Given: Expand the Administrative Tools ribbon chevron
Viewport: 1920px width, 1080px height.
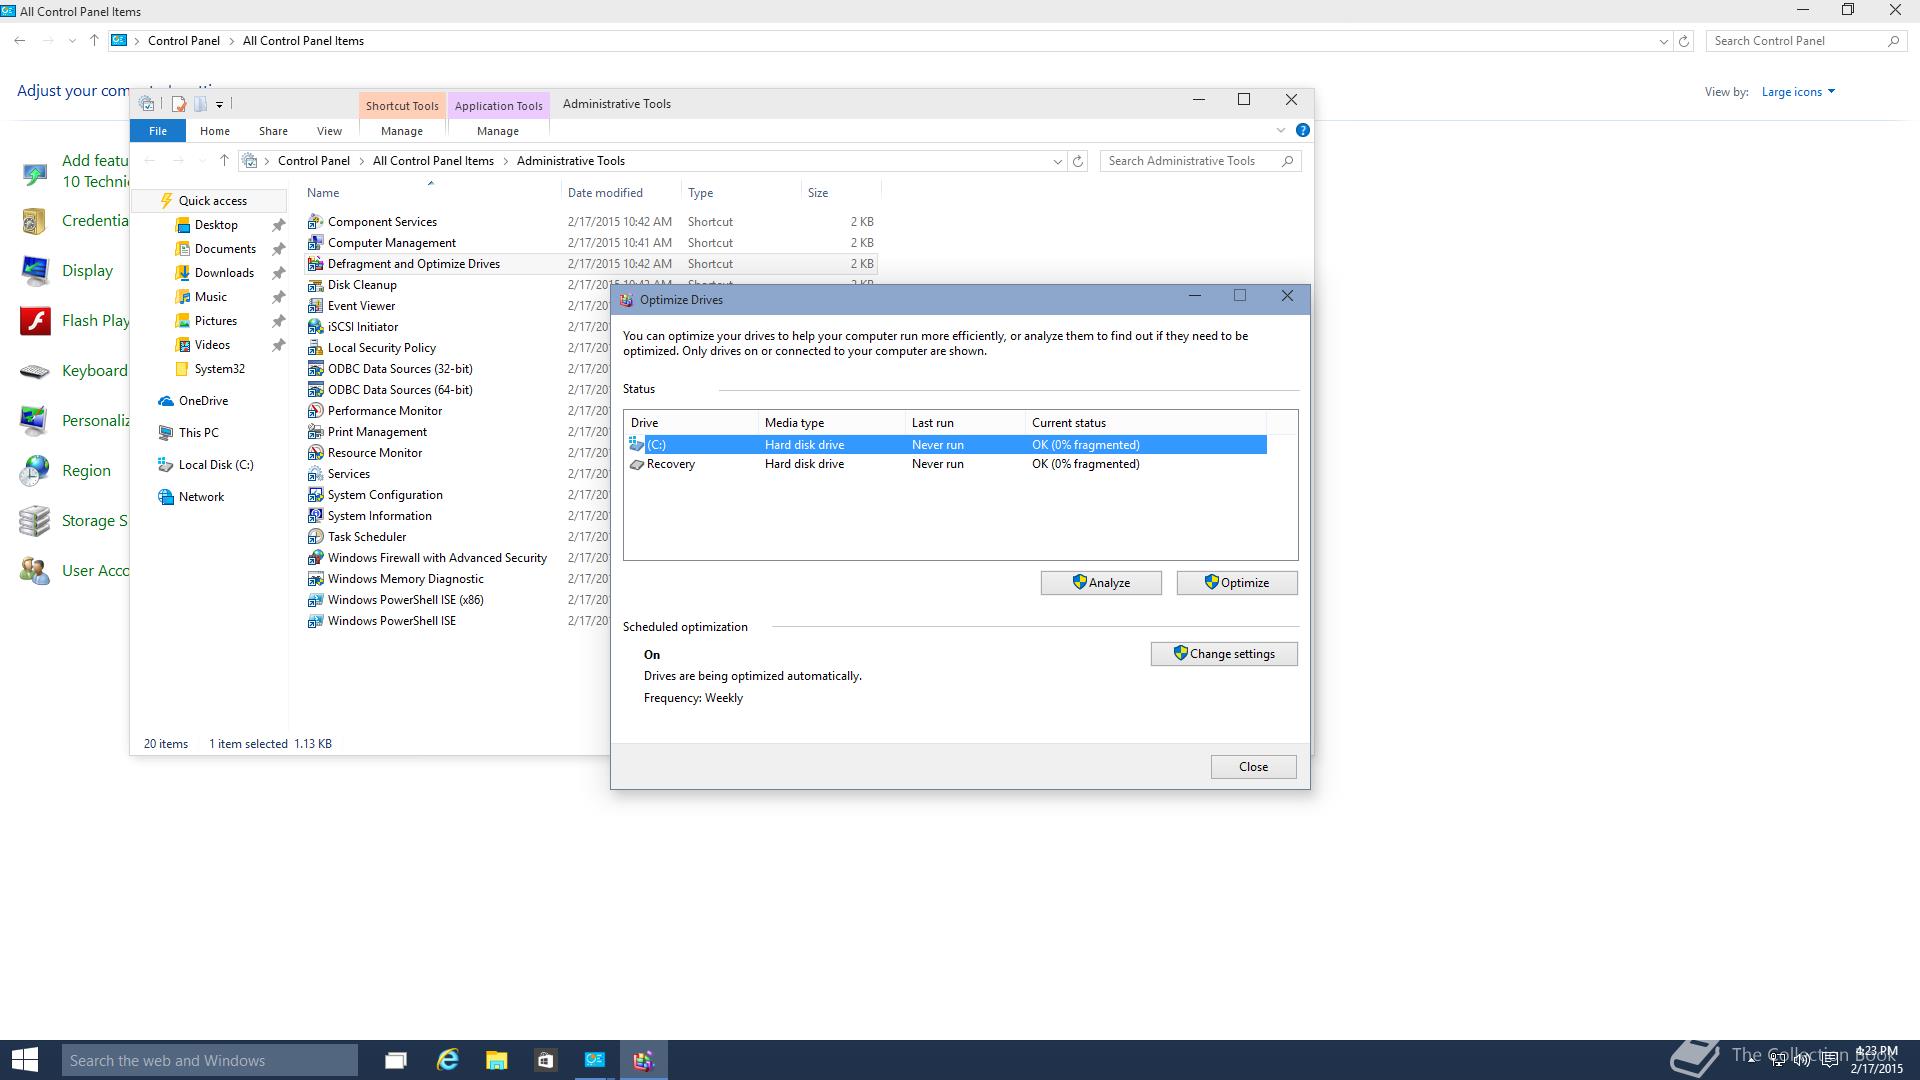Looking at the screenshot, I should (x=1280, y=130).
